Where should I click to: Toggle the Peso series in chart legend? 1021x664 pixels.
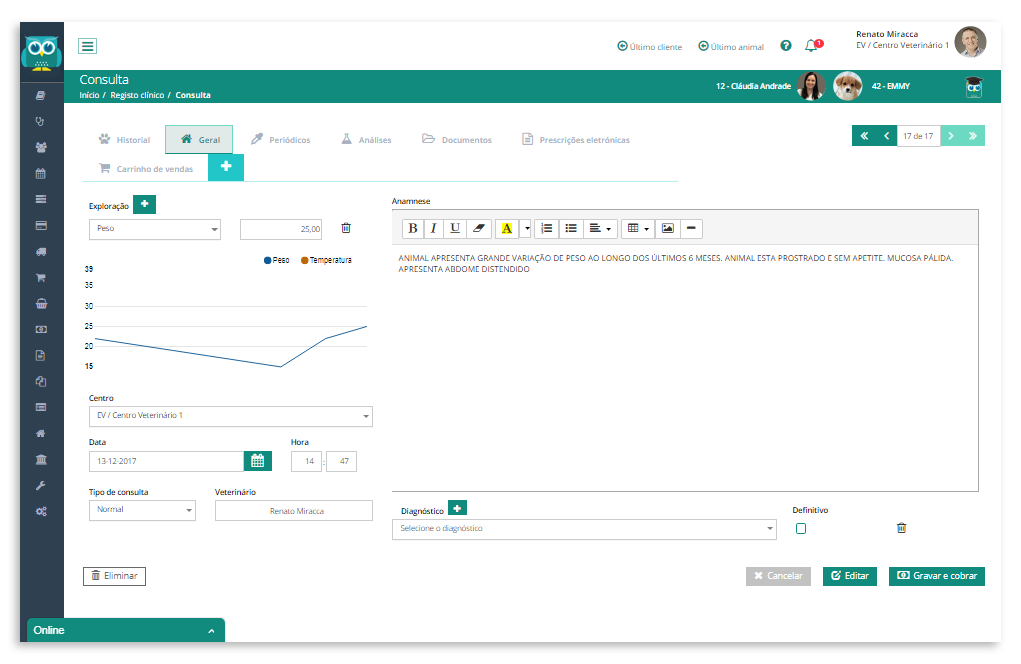pyautogui.click(x=276, y=260)
